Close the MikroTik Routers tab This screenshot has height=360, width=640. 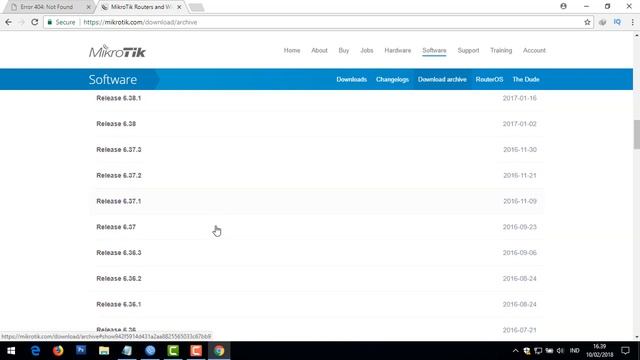coord(179,7)
